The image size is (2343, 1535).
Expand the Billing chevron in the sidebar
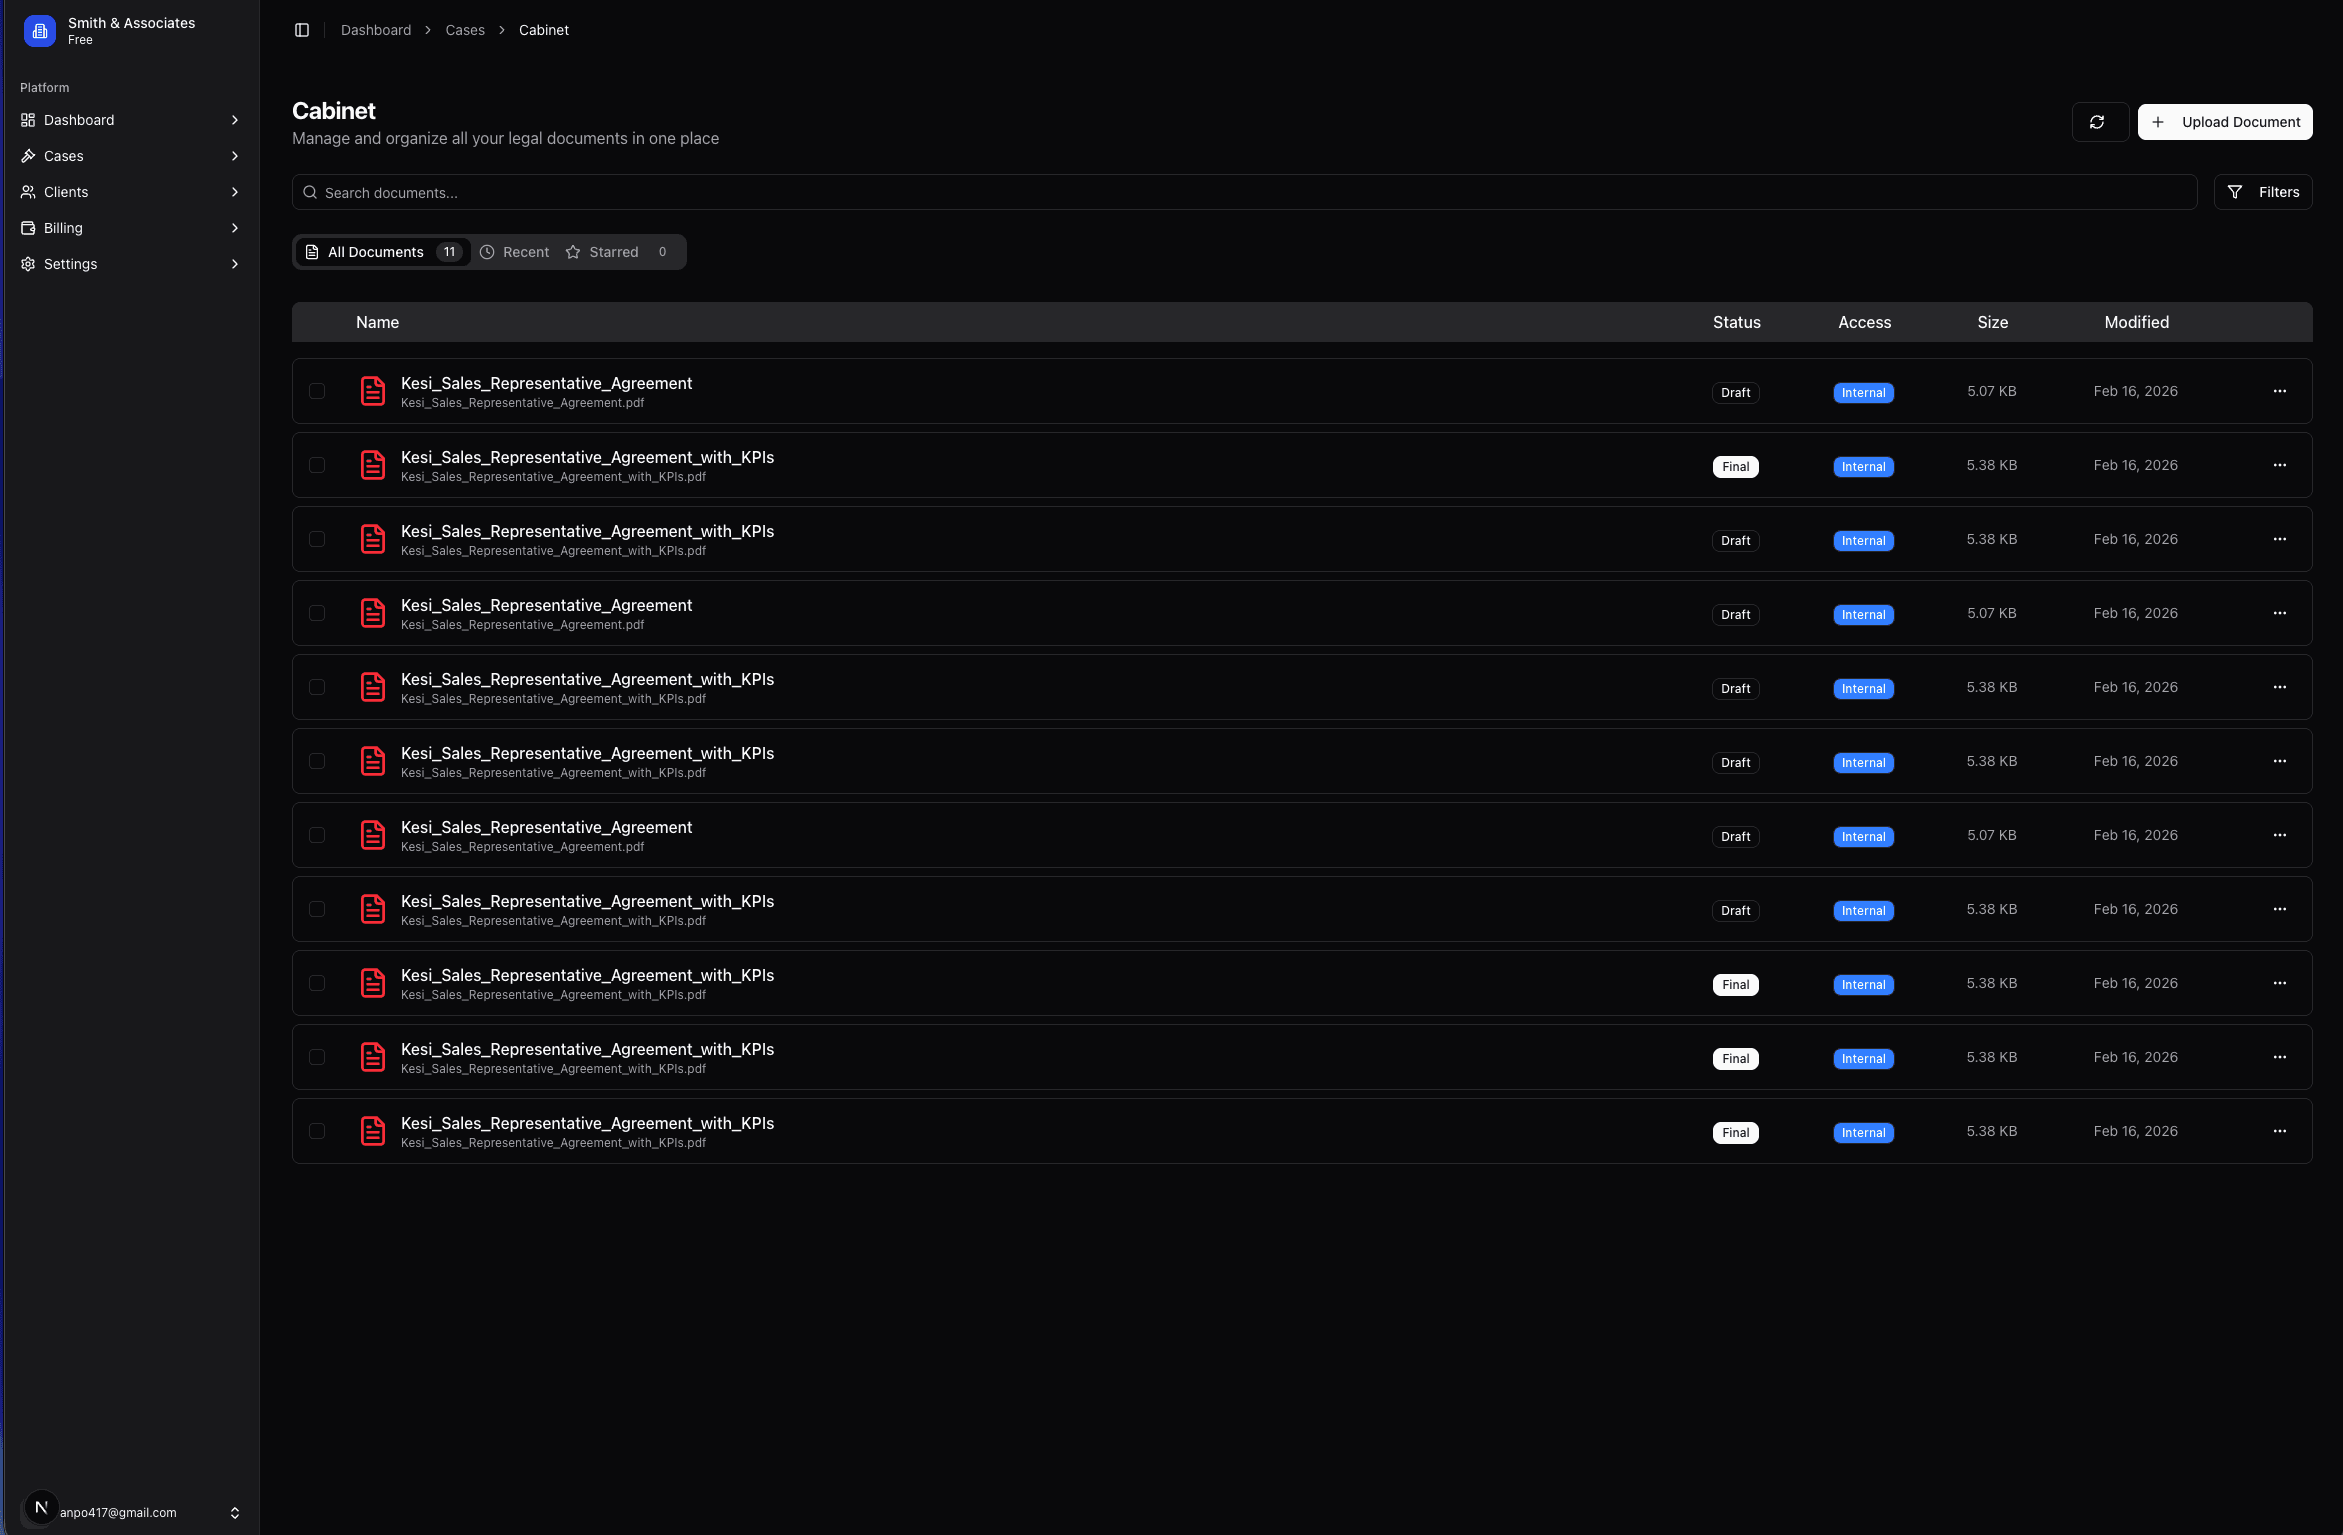point(235,228)
